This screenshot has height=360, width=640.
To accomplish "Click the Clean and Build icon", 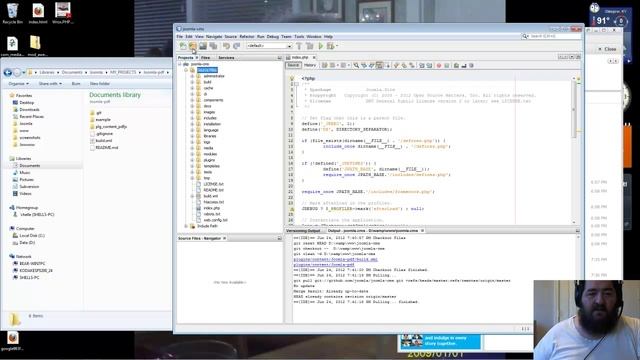I will tap(309, 46).
